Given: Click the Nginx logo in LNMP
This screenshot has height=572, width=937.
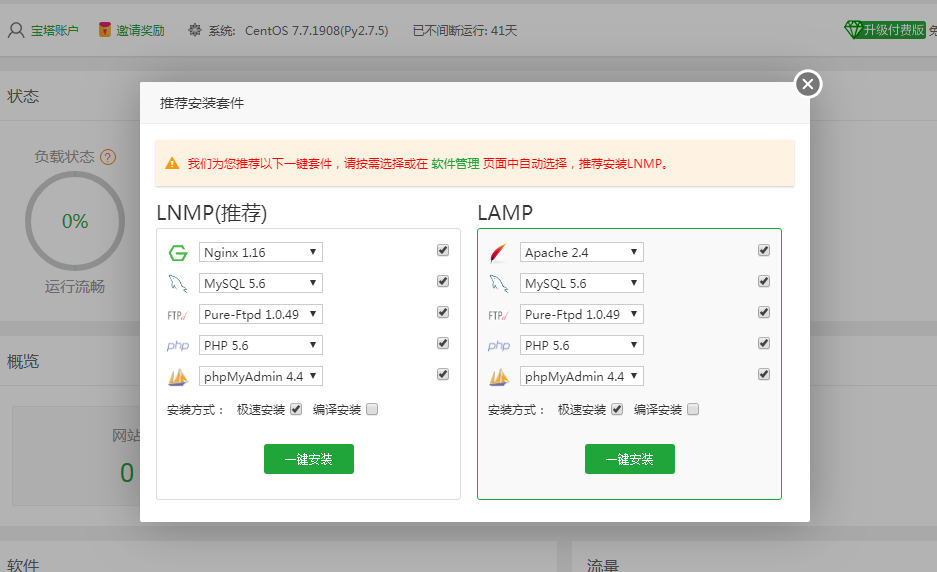Looking at the screenshot, I should click(177, 253).
